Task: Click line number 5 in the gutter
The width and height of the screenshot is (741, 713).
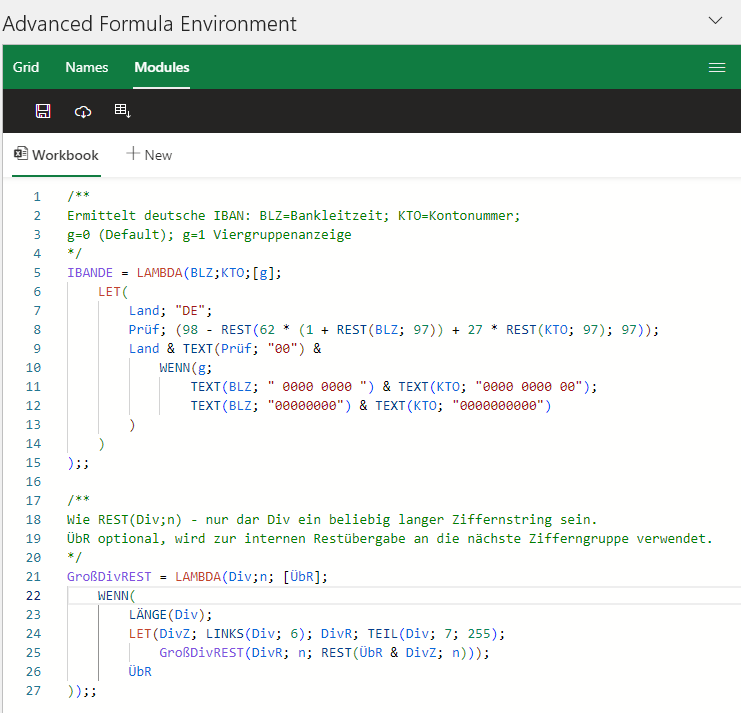Action: tap(37, 273)
